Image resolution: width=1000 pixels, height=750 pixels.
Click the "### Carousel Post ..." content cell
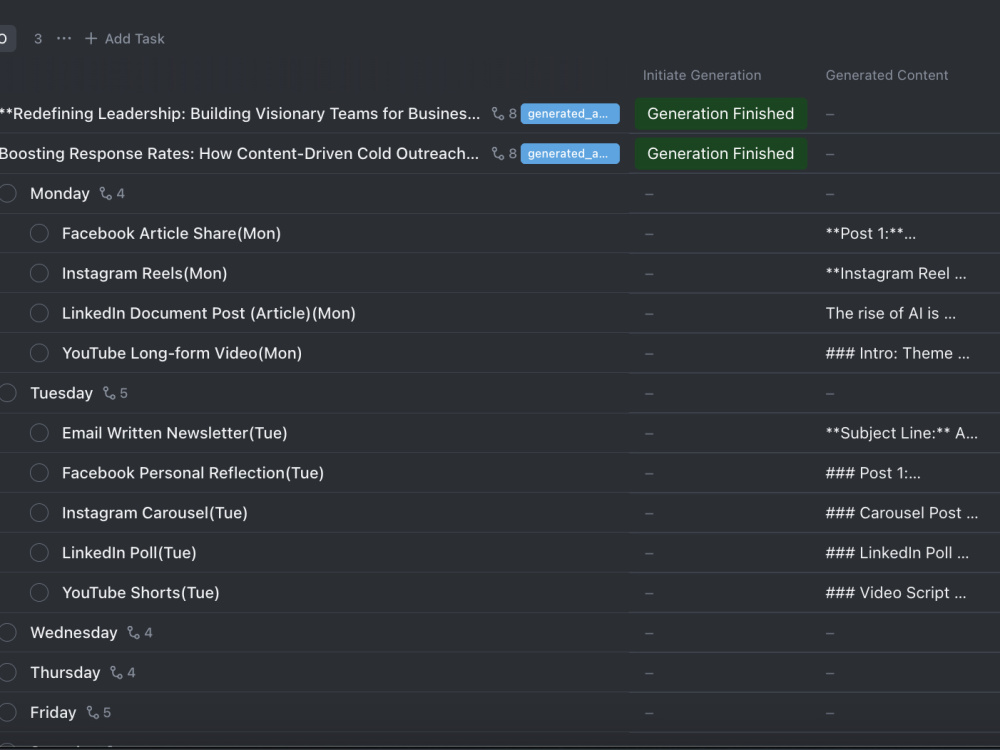coord(901,513)
